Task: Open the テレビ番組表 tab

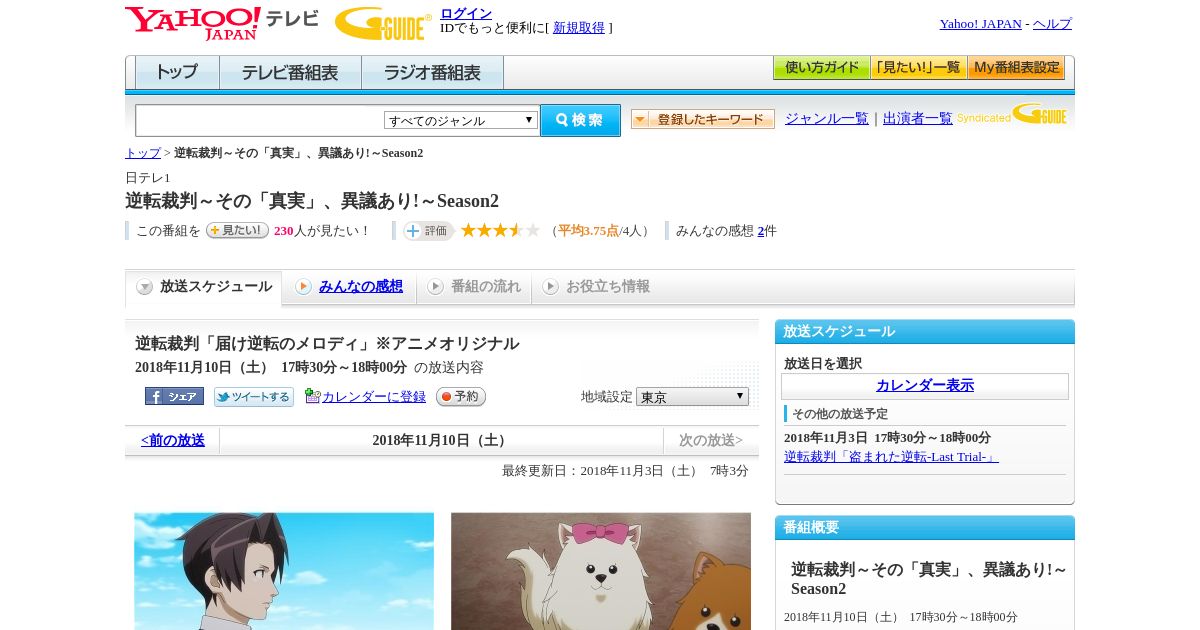Action: tap(290, 72)
